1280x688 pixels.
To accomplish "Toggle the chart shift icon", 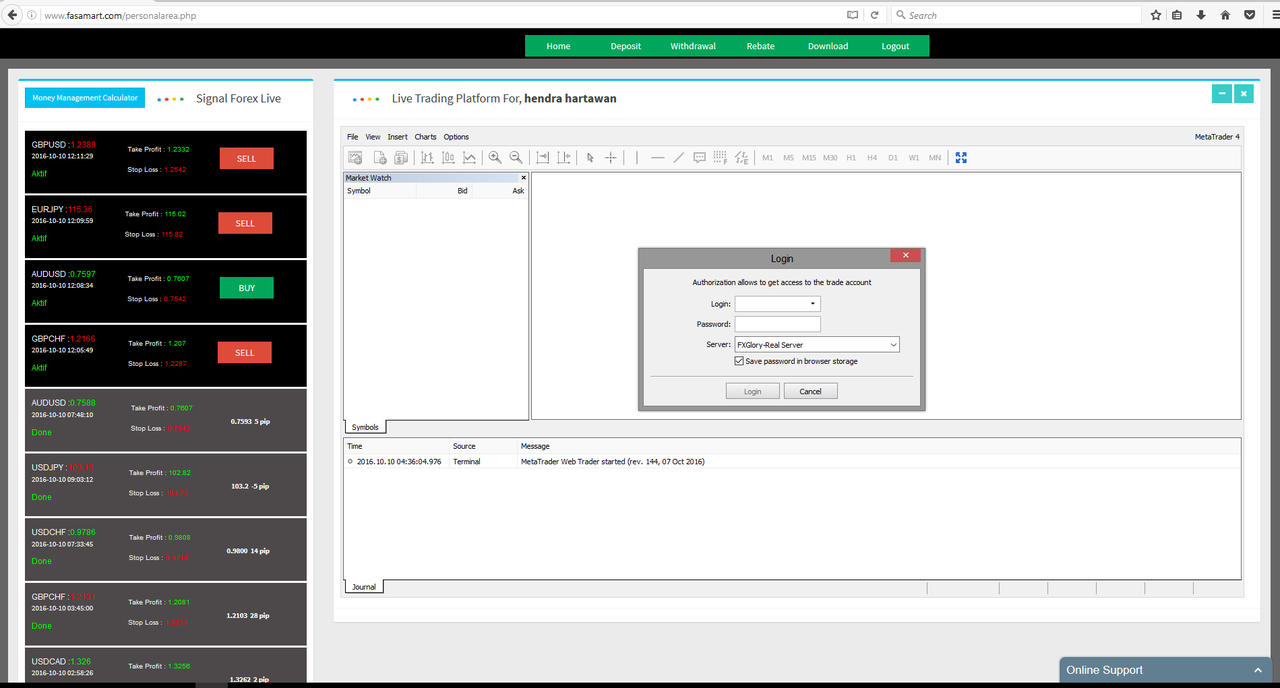I will 564,158.
